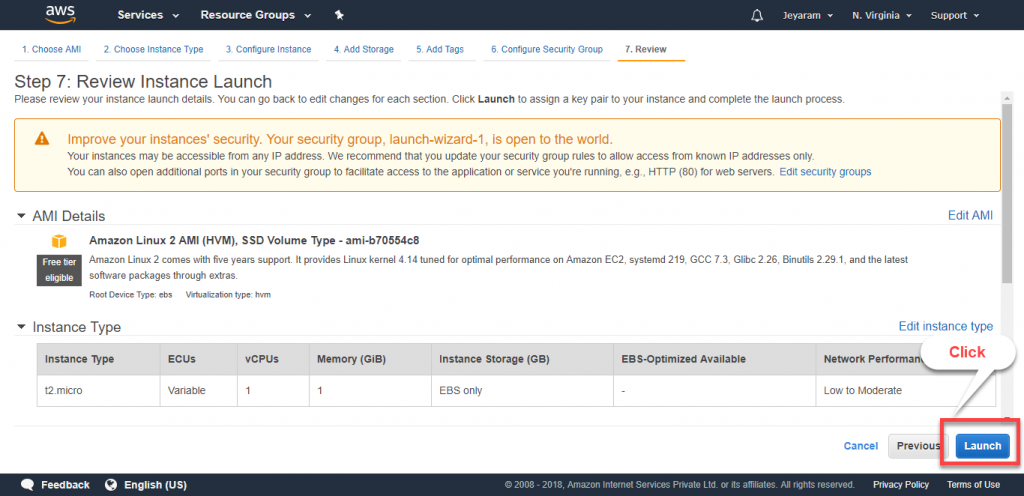This screenshot has width=1024, height=496.
Task: Click the orange warning triangle icon
Action: (42, 139)
